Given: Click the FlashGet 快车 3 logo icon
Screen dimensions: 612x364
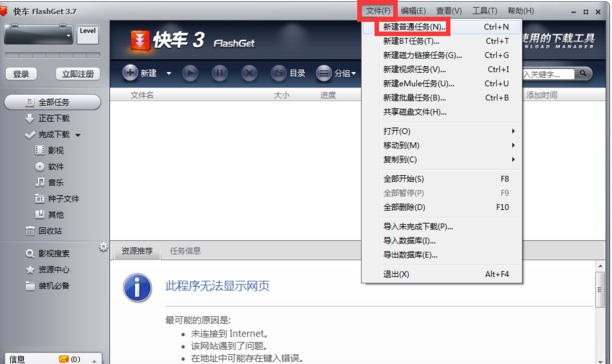Looking at the screenshot, I should [x=140, y=40].
